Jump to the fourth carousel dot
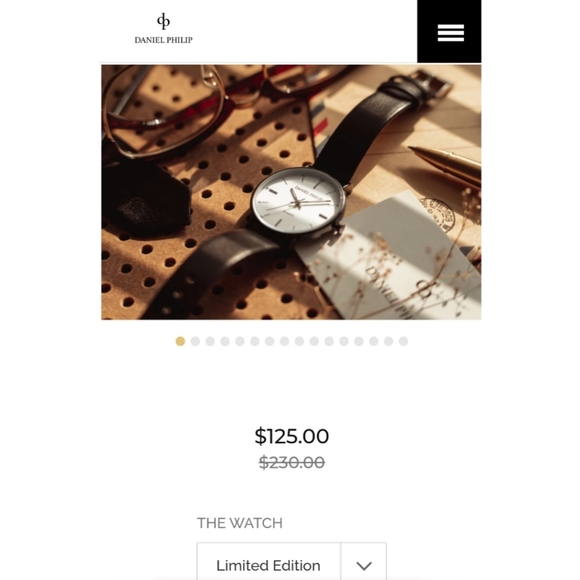580x580 pixels. 225,341
